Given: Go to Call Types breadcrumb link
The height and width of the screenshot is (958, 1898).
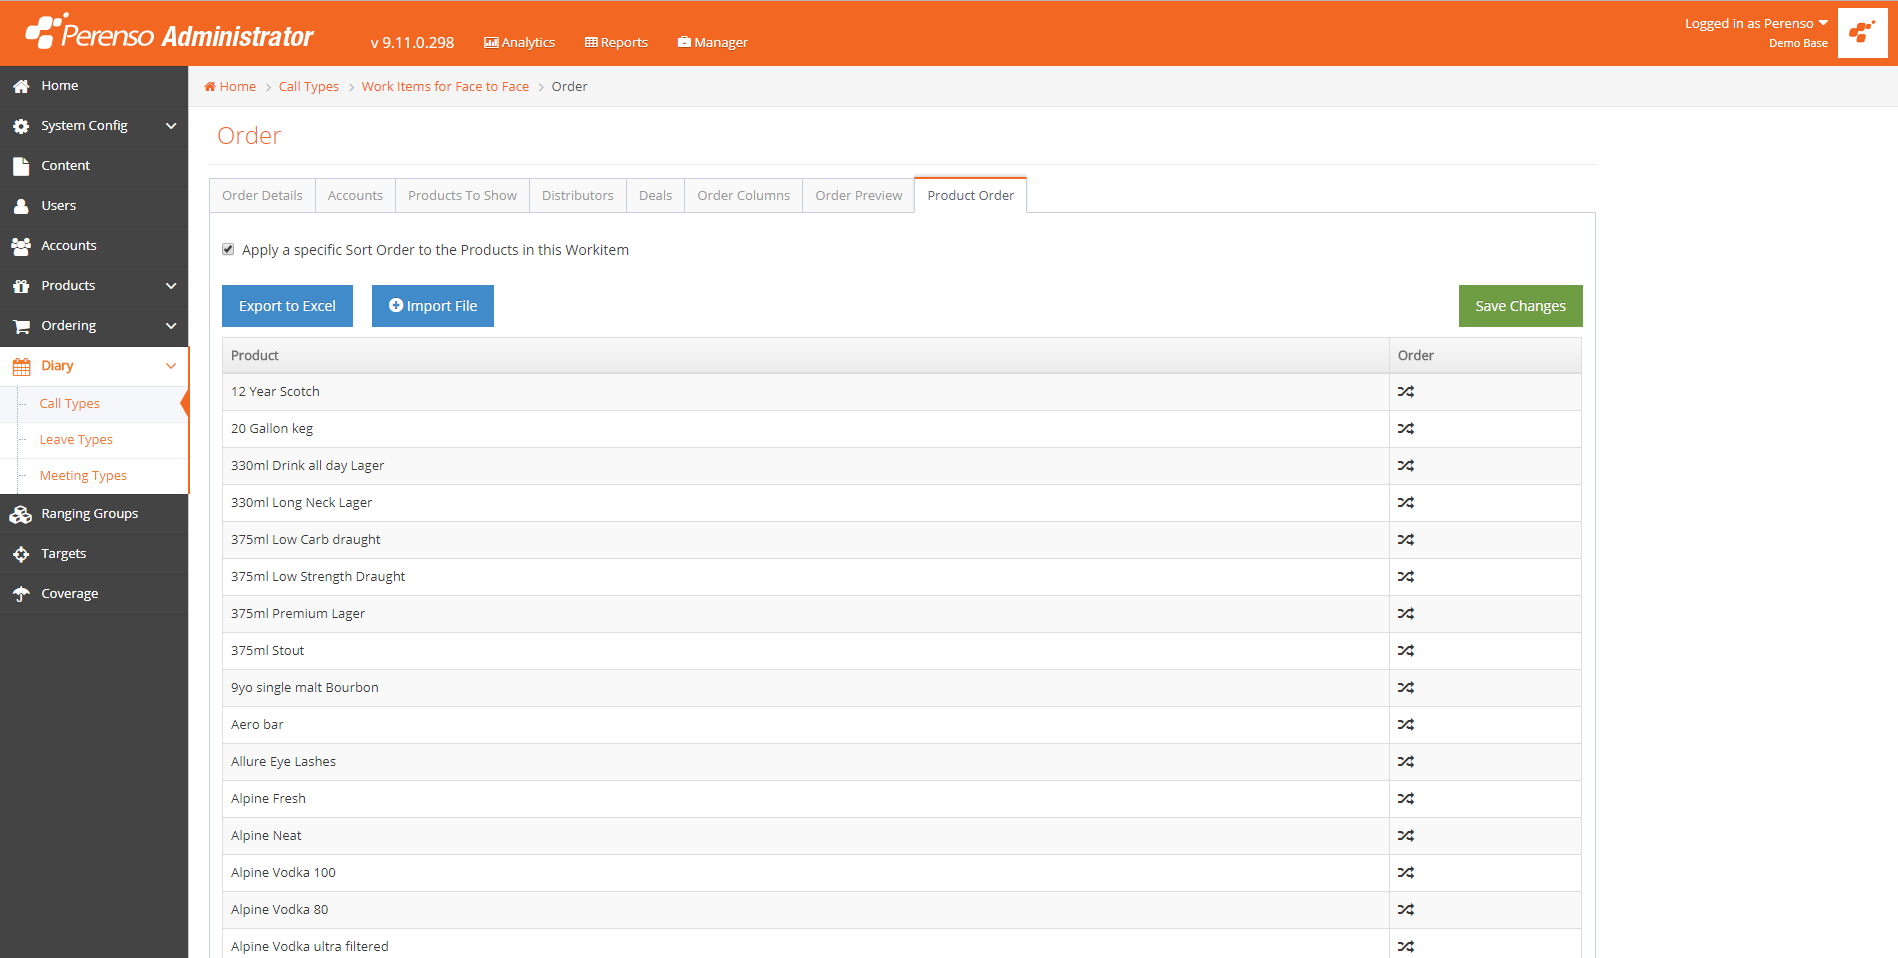Looking at the screenshot, I should tap(309, 87).
